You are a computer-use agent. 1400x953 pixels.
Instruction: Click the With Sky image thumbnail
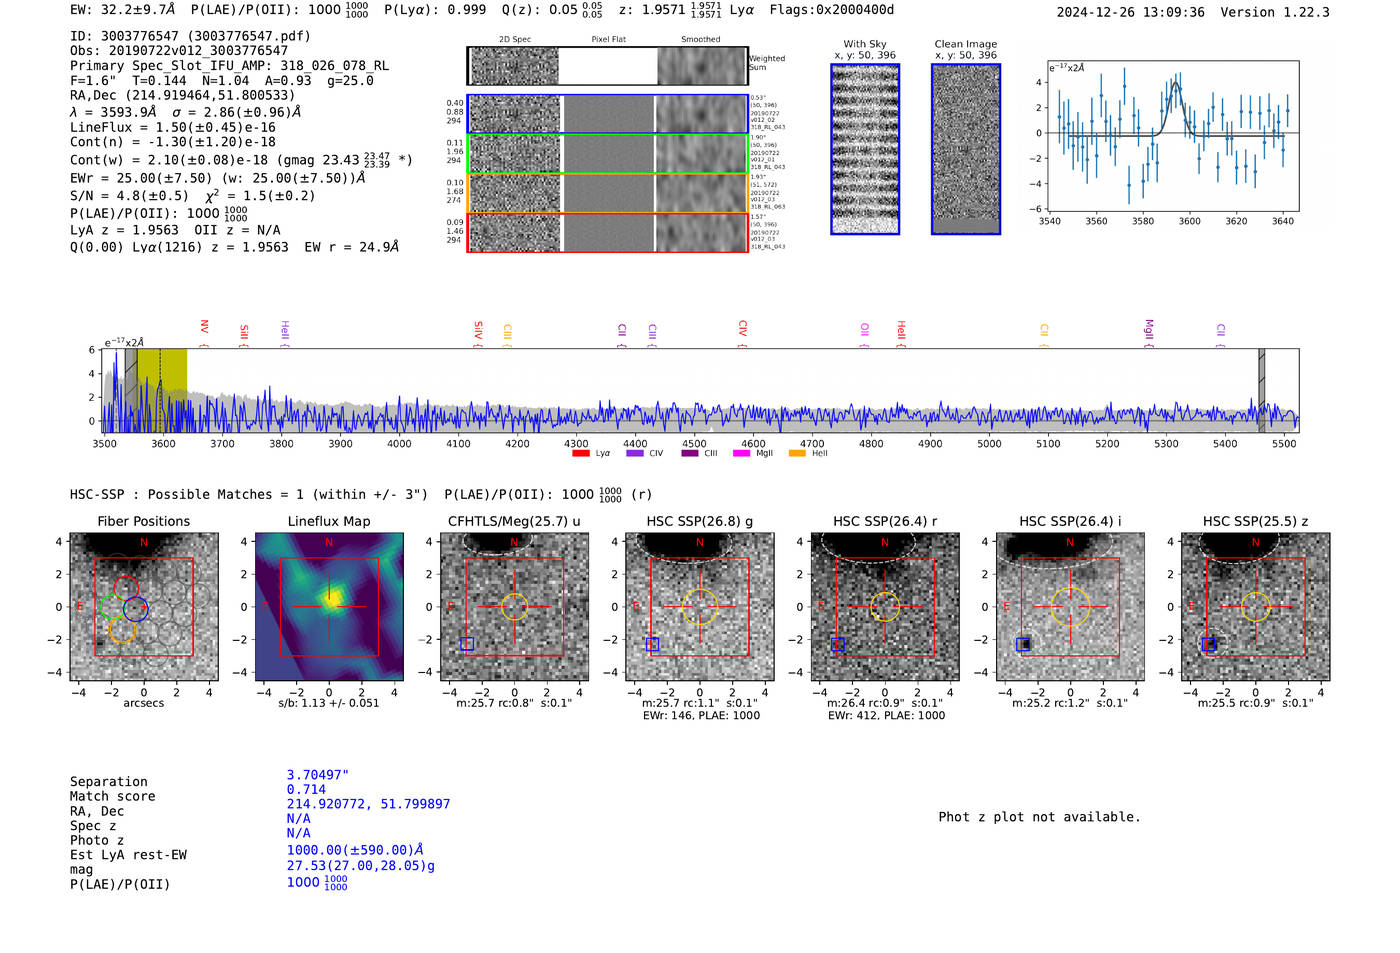pyautogui.click(x=865, y=149)
